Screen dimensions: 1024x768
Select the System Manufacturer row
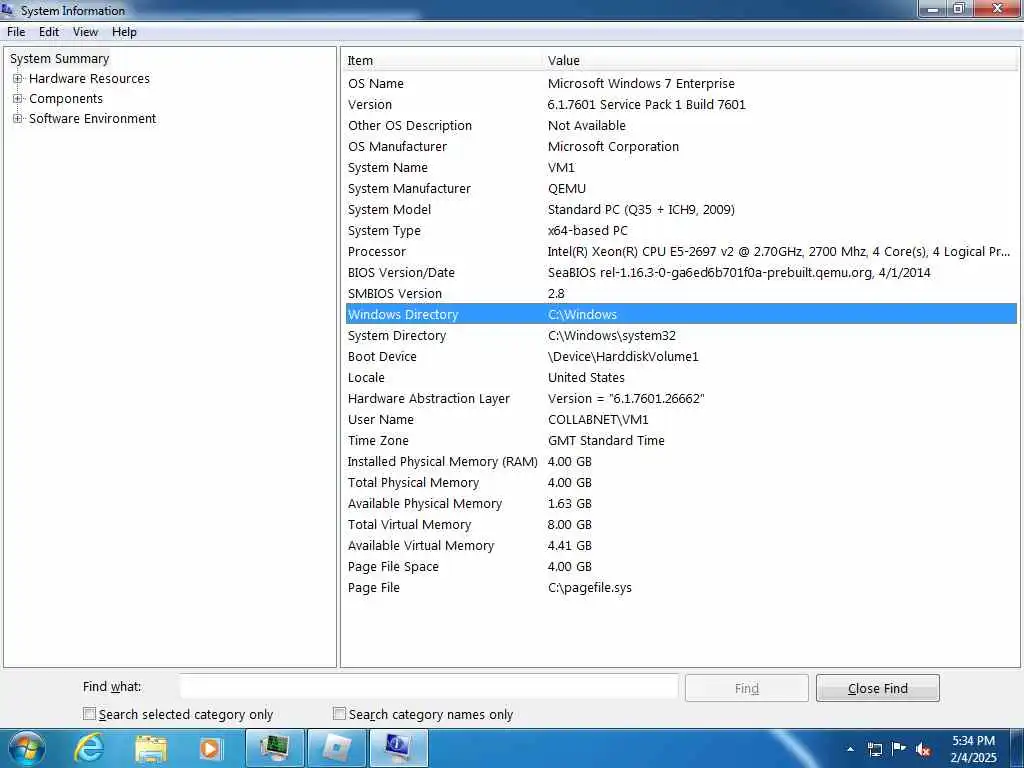681,189
